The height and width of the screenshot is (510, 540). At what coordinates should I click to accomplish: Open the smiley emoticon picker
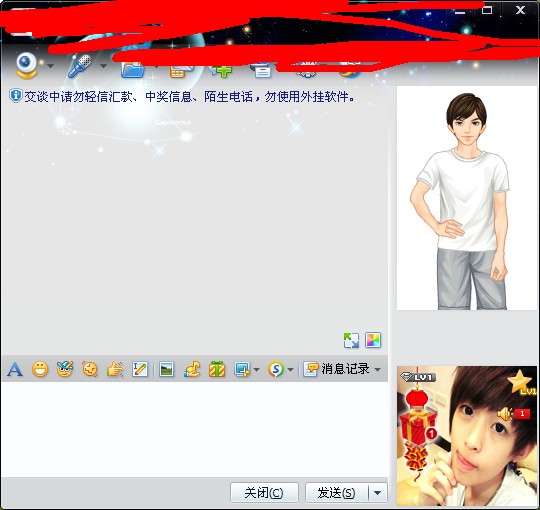point(40,370)
